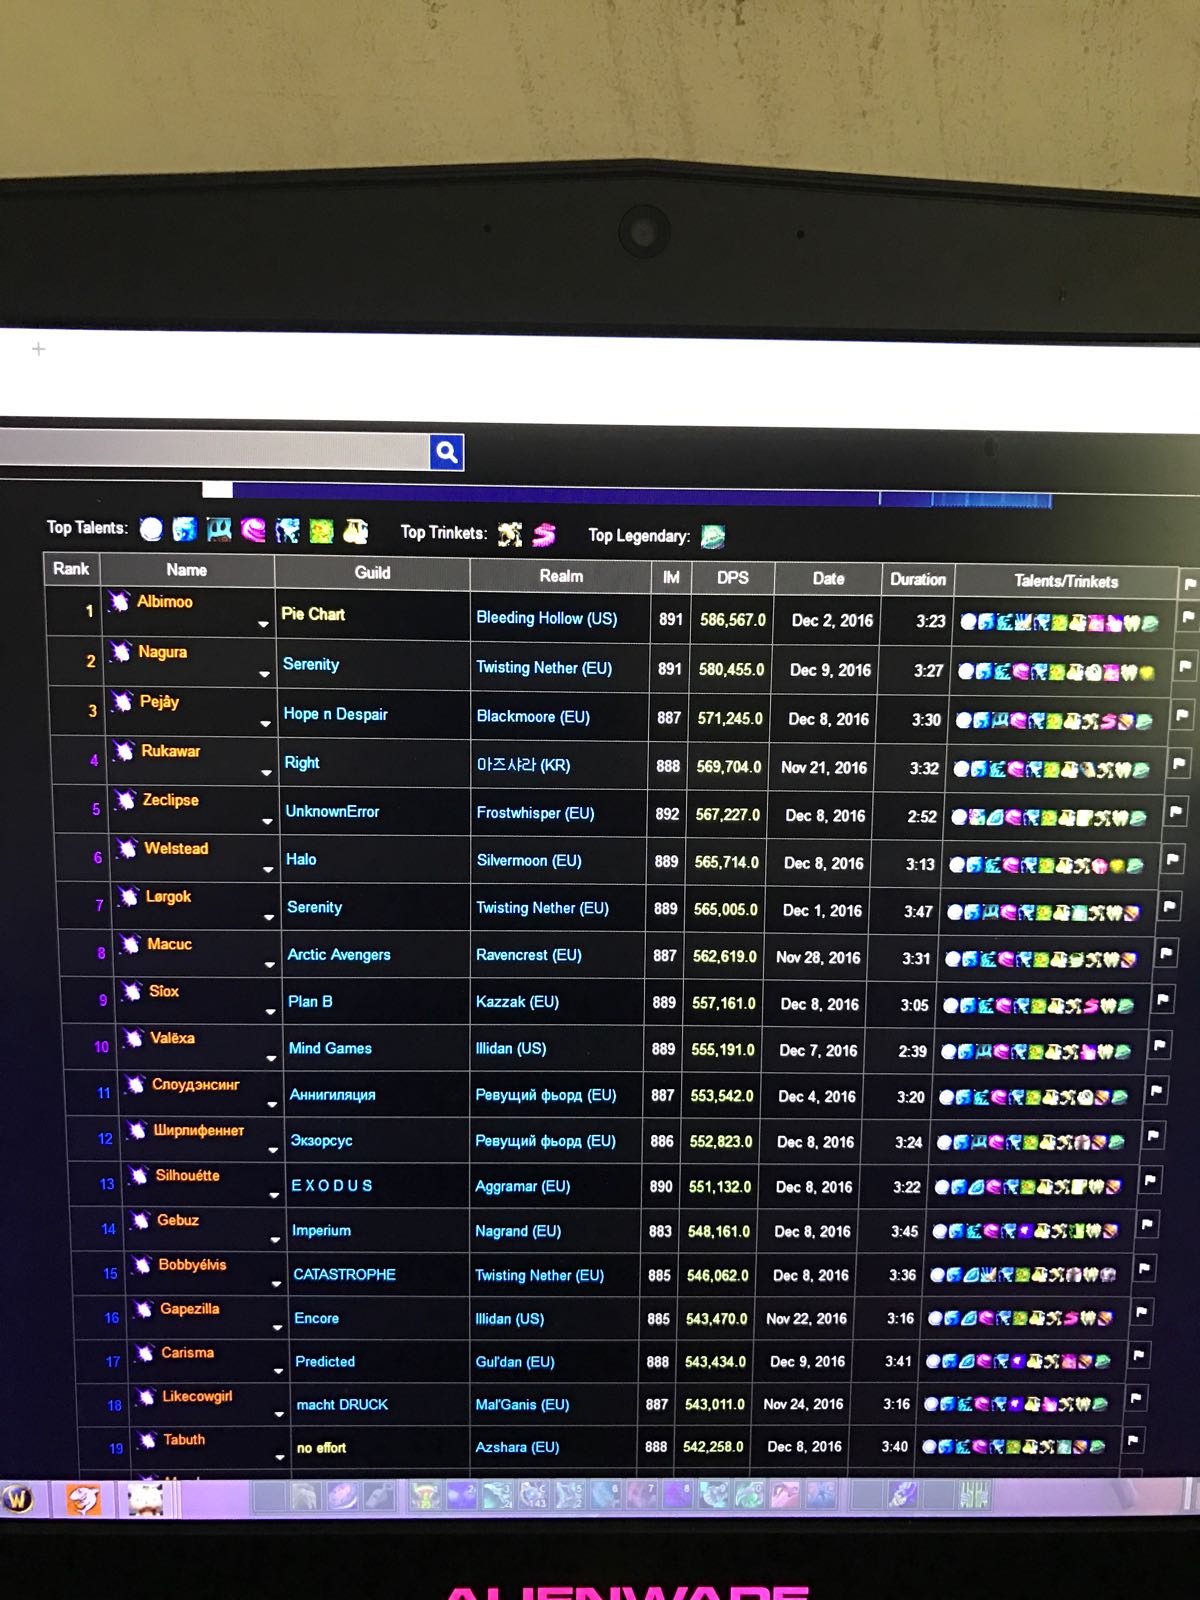Open the Pie Chart guild link

point(313,614)
